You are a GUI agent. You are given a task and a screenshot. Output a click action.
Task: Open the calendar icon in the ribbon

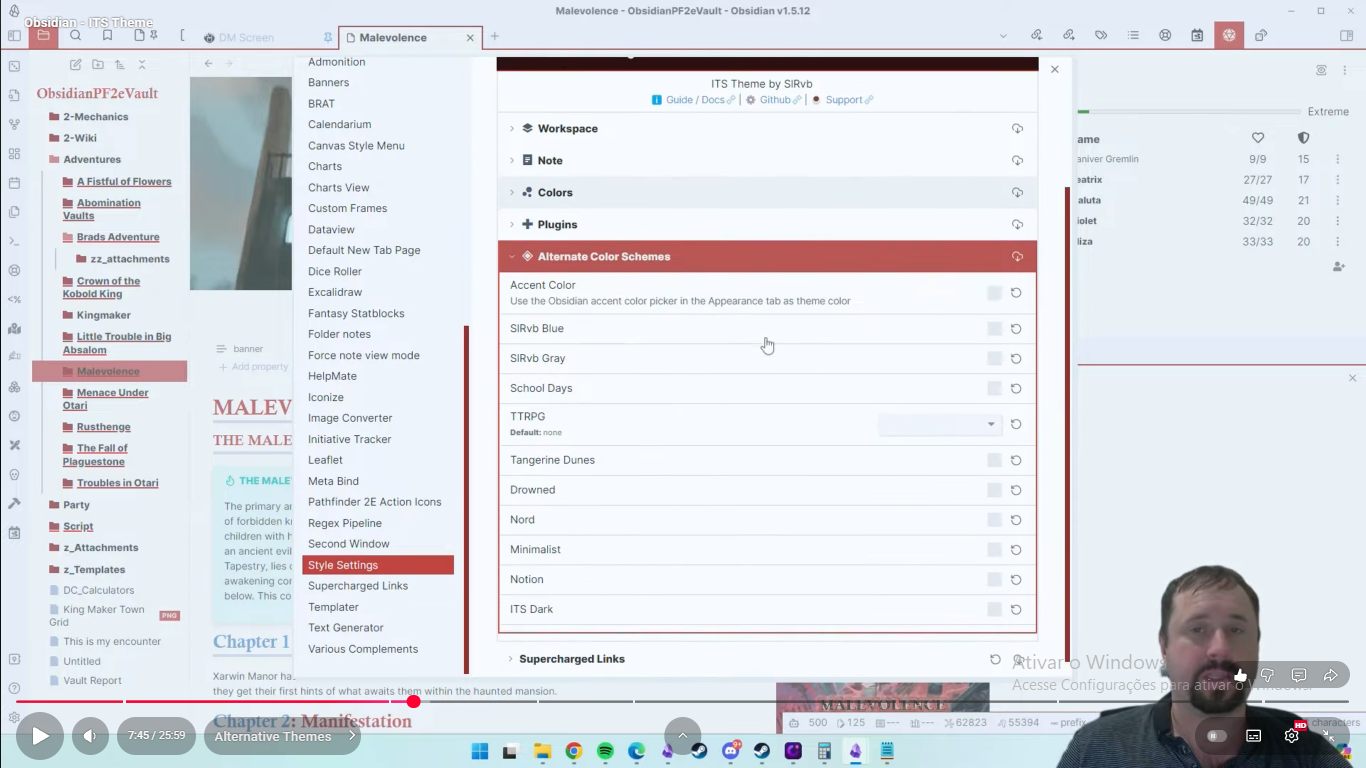point(14,183)
